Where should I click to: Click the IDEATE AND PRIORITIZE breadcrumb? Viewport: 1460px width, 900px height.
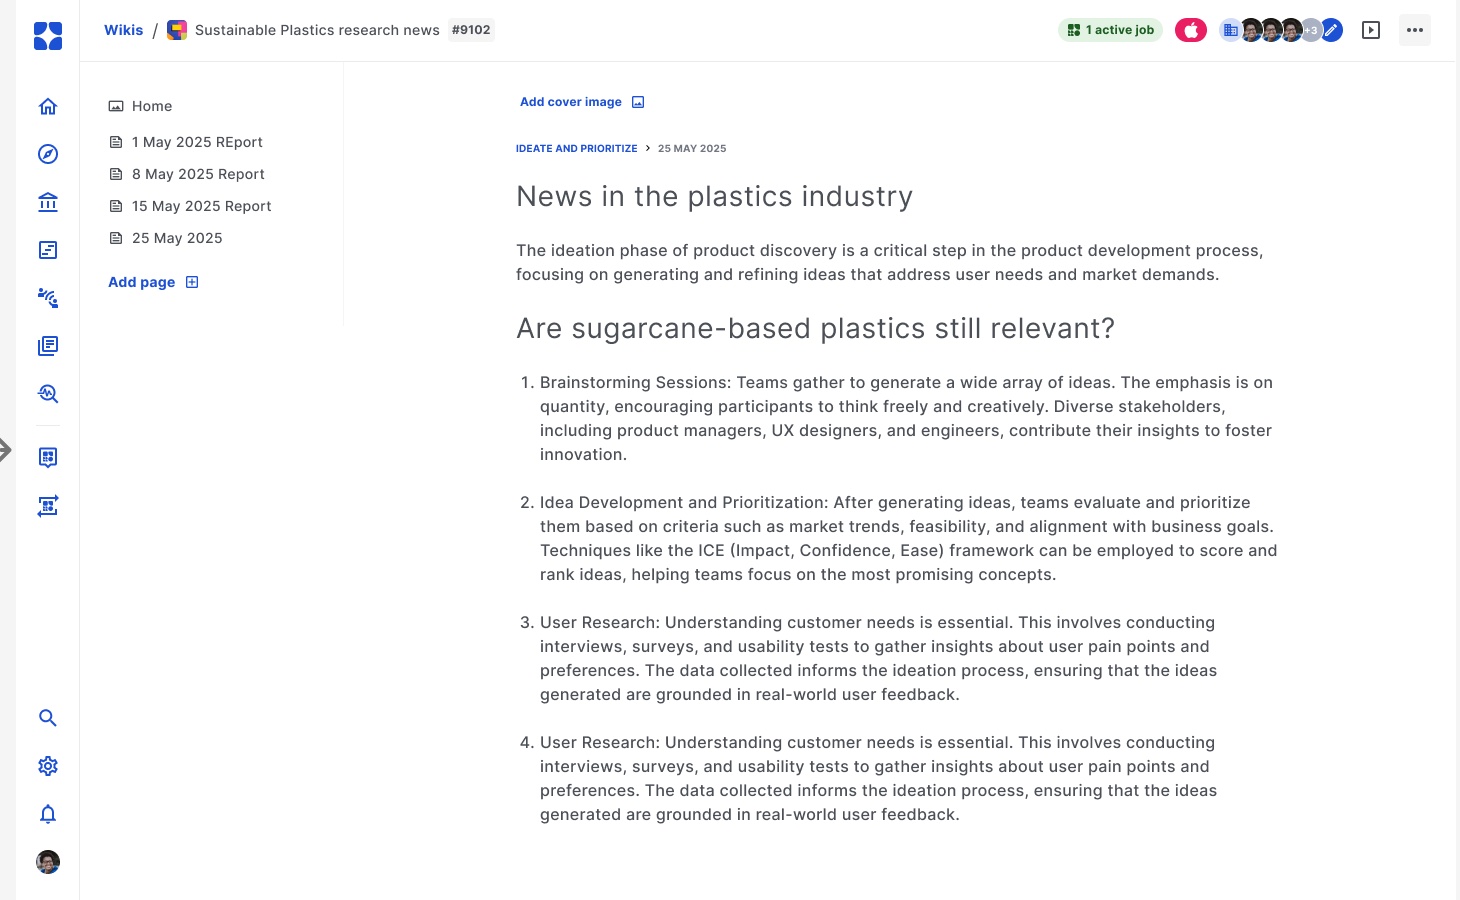[x=577, y=148]
